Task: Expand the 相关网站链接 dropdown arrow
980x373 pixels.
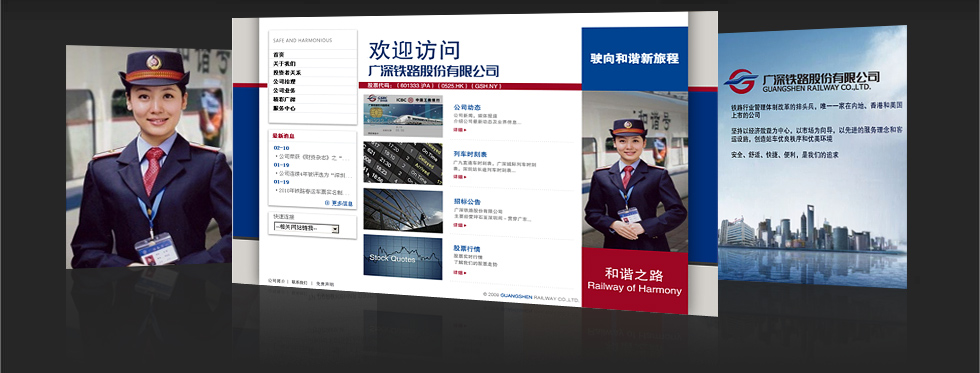Action: click(335, 229)
